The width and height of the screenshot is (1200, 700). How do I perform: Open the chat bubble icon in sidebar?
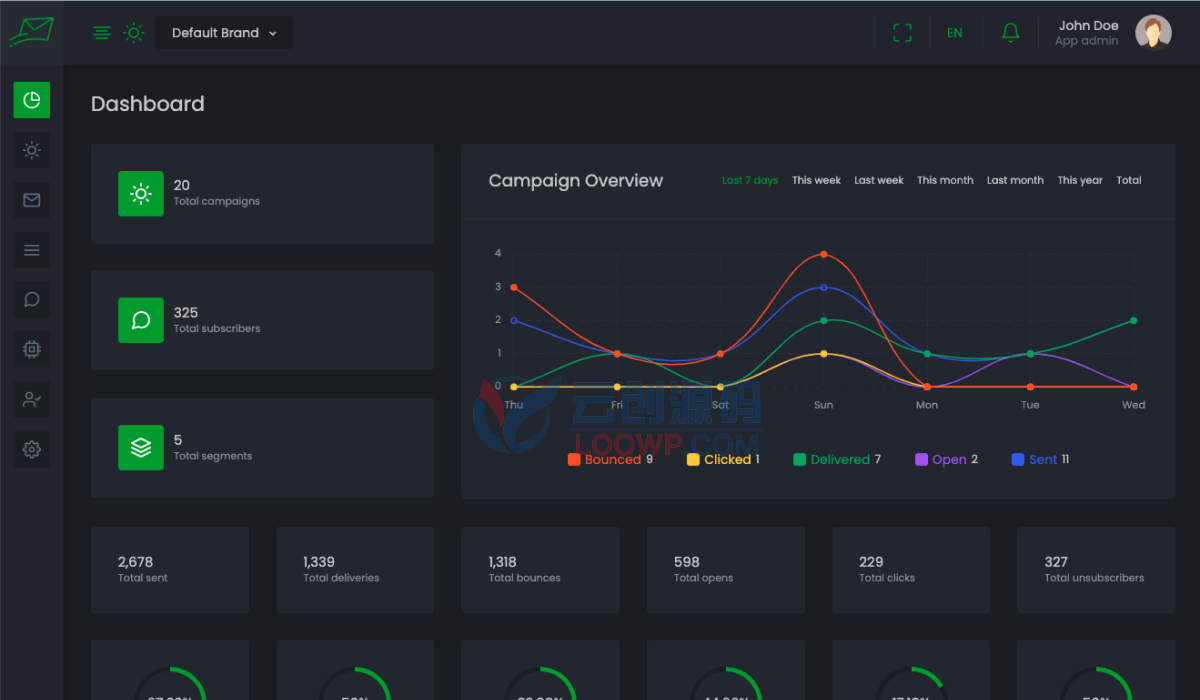[x=31, y=299]
